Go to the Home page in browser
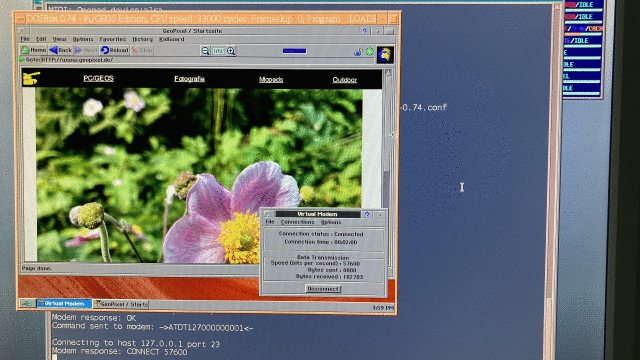 pyautogui.click(x=33, y=50)
